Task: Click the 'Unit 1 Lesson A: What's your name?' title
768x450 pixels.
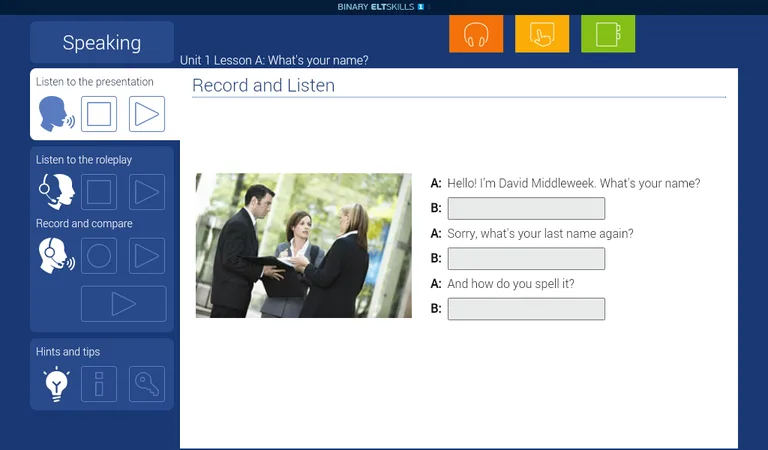Action: 274,60
